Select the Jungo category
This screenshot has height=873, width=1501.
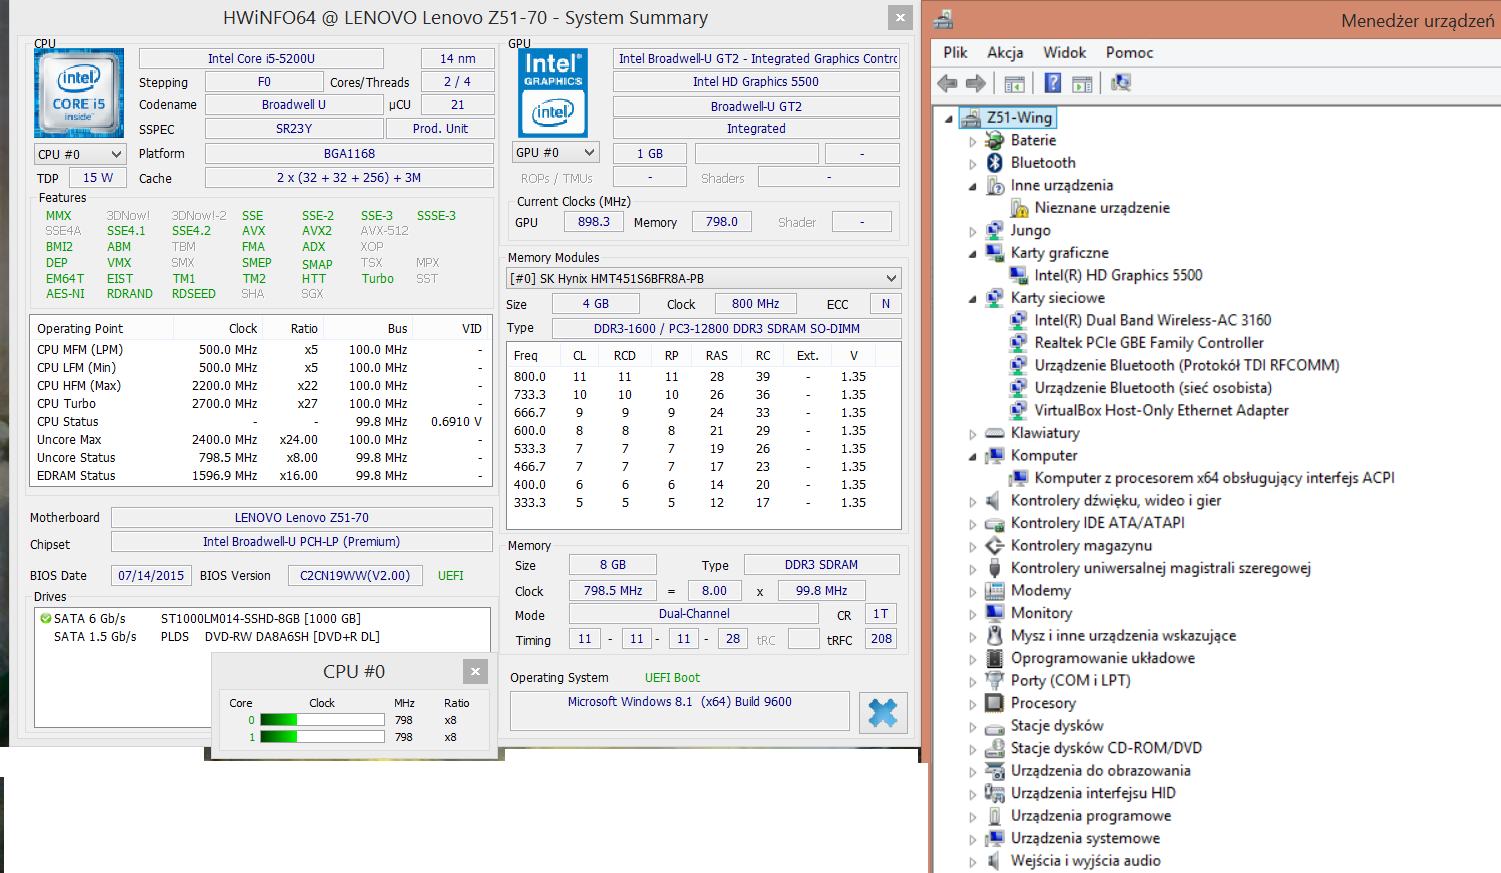(x=1030, y=230)
